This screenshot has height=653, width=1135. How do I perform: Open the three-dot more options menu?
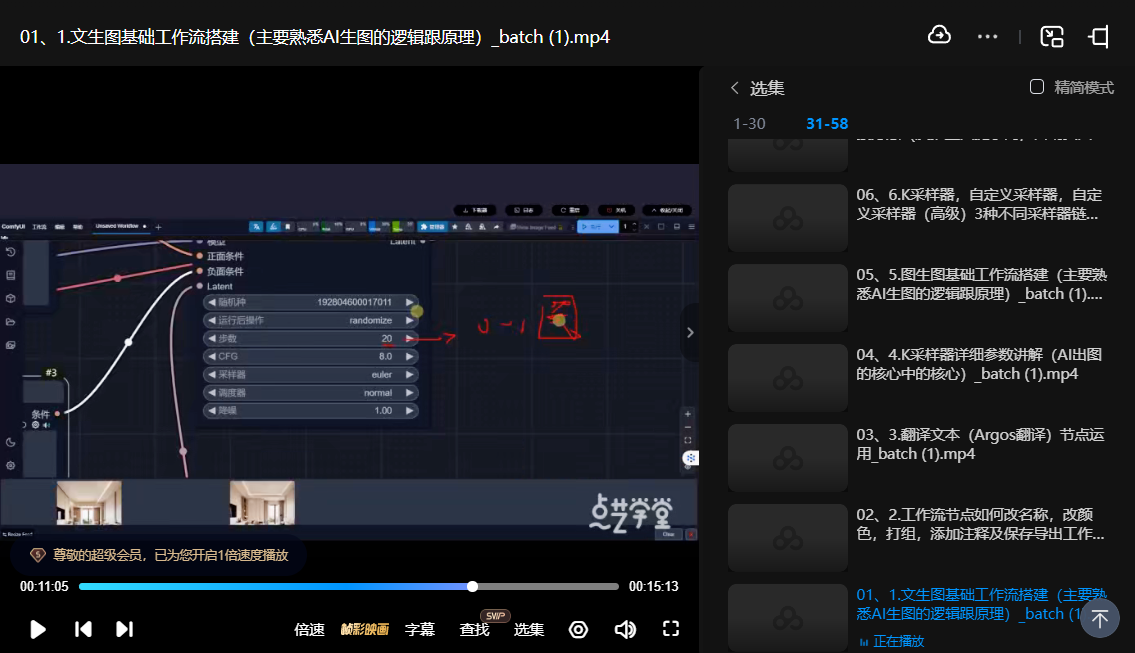987,37
